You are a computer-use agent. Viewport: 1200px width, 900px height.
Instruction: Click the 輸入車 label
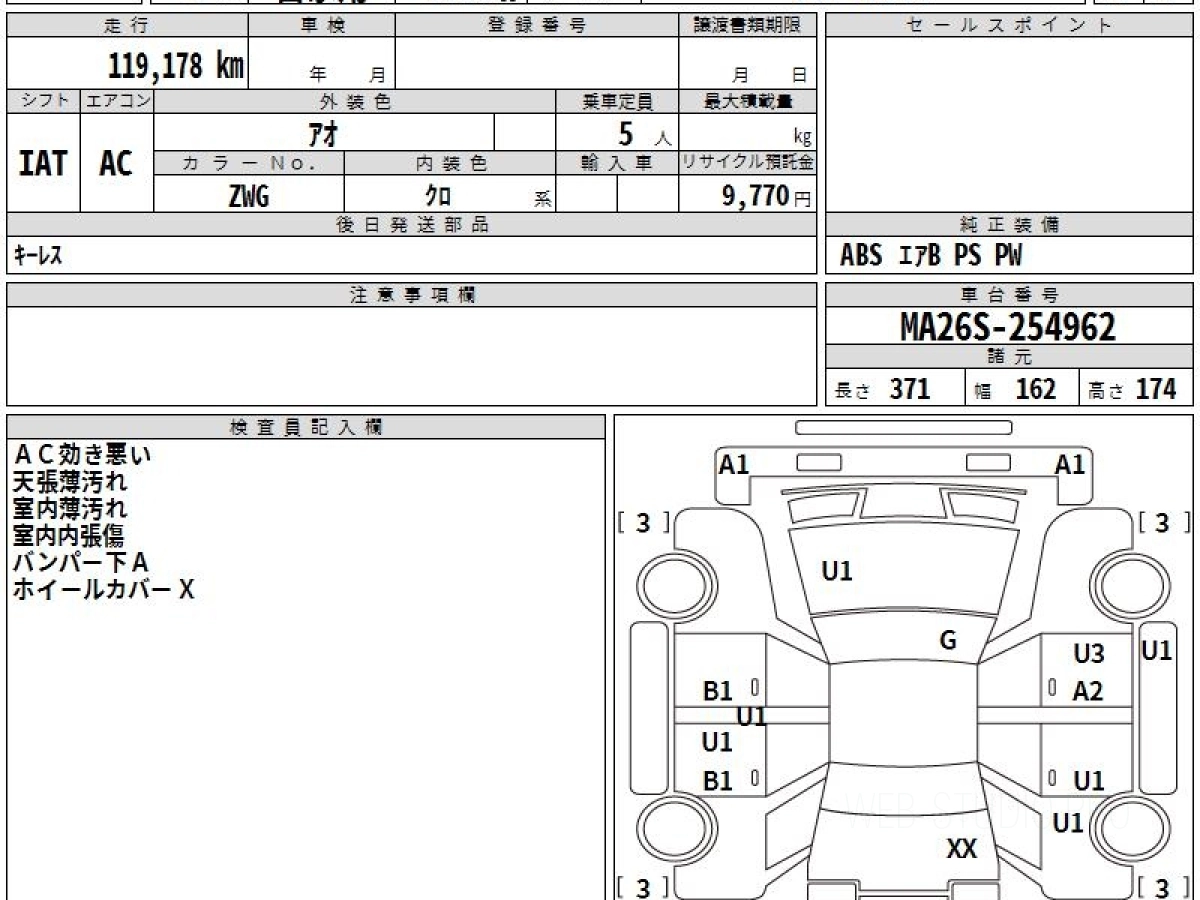point(617,163)
